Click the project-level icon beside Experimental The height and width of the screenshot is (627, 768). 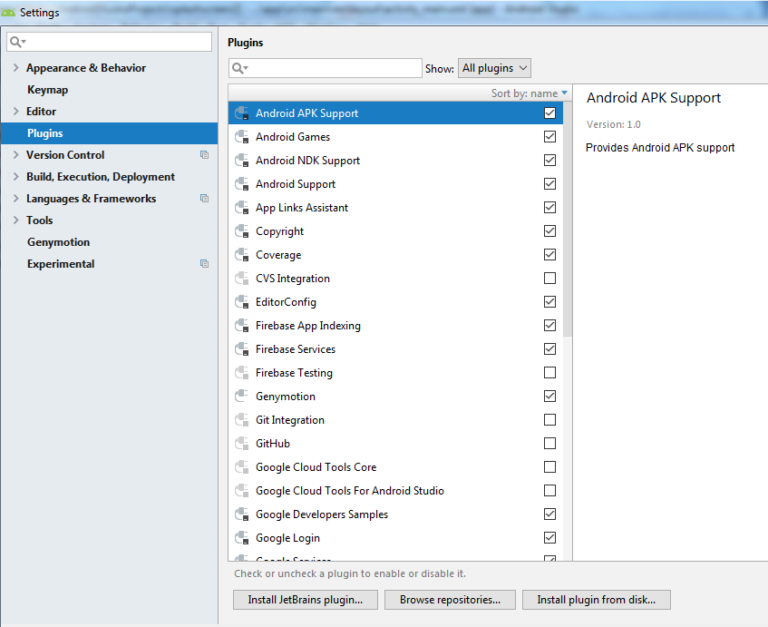[204, 264]
